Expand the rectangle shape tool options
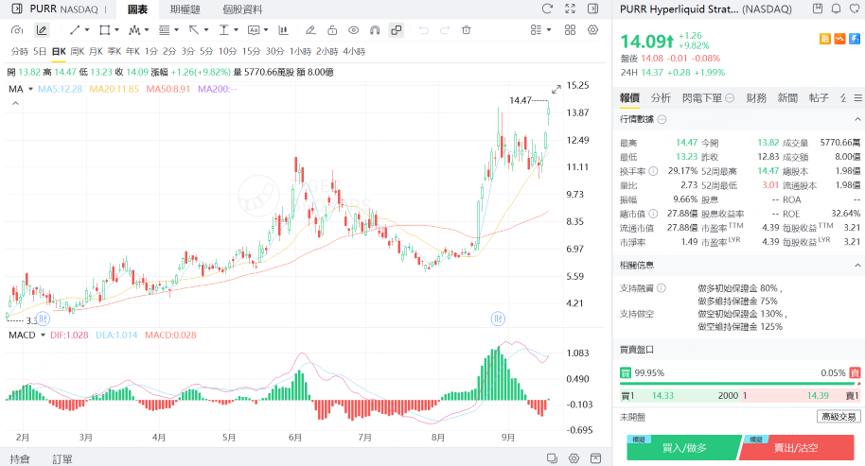The height and width of the screenshot is (466, 865). [116, 30]
